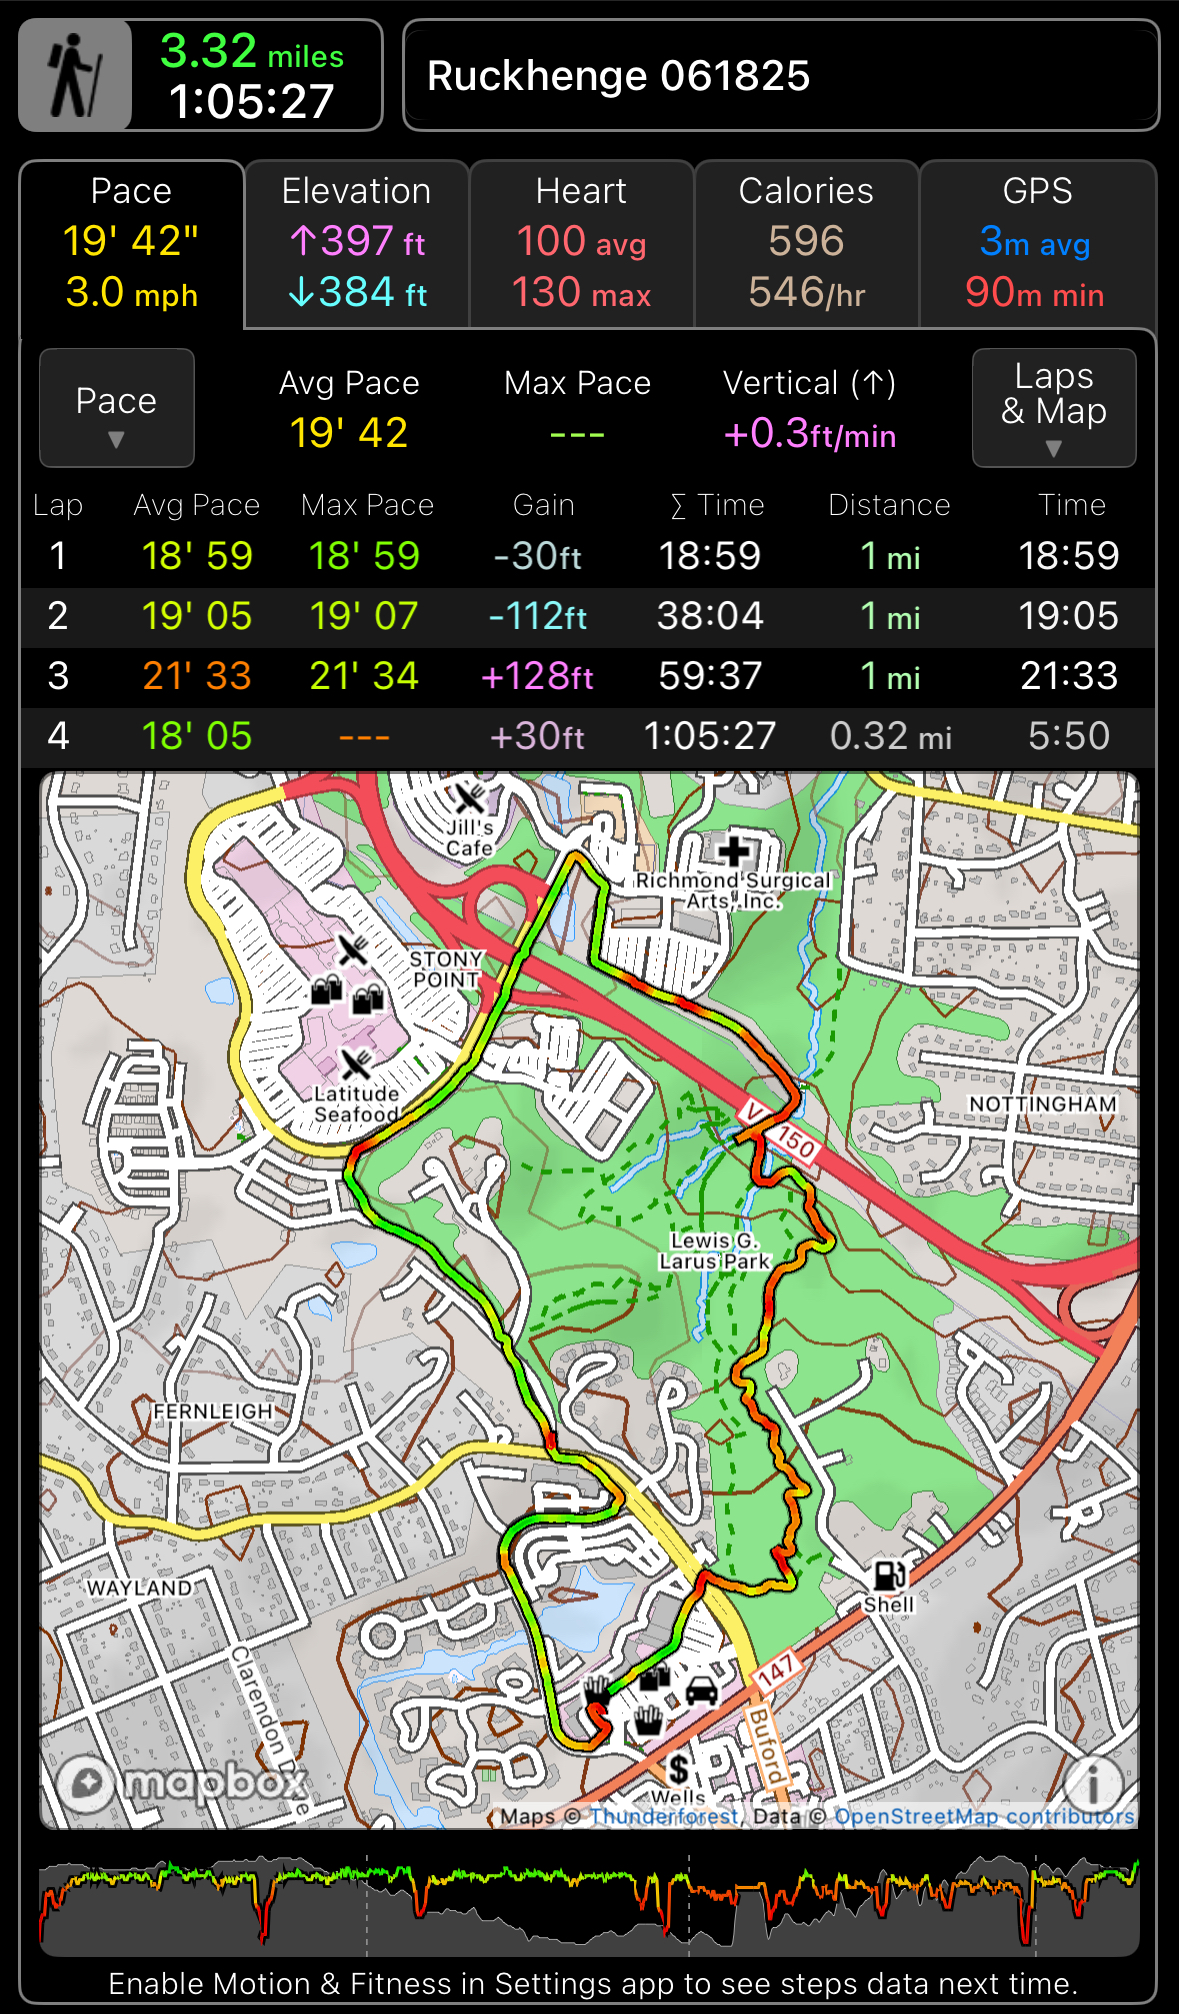Select lap 3 row in table
Screen dimensions: 1179x2014
point(588,677)
